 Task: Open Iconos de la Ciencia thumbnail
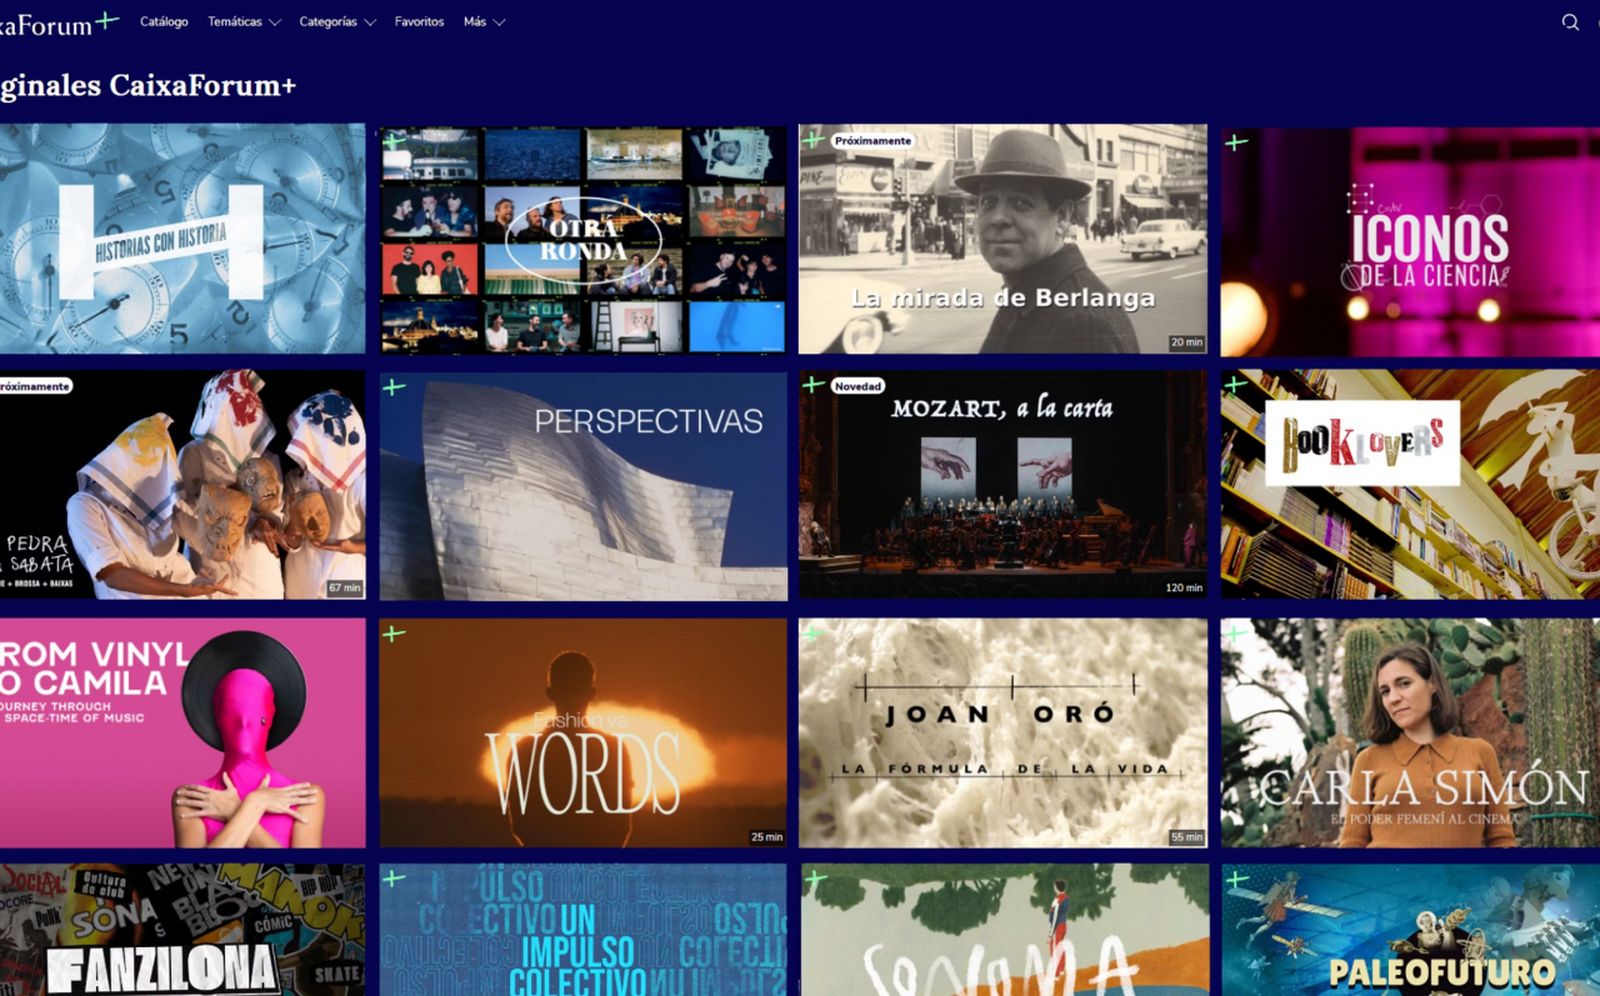tap(1410, 241)
